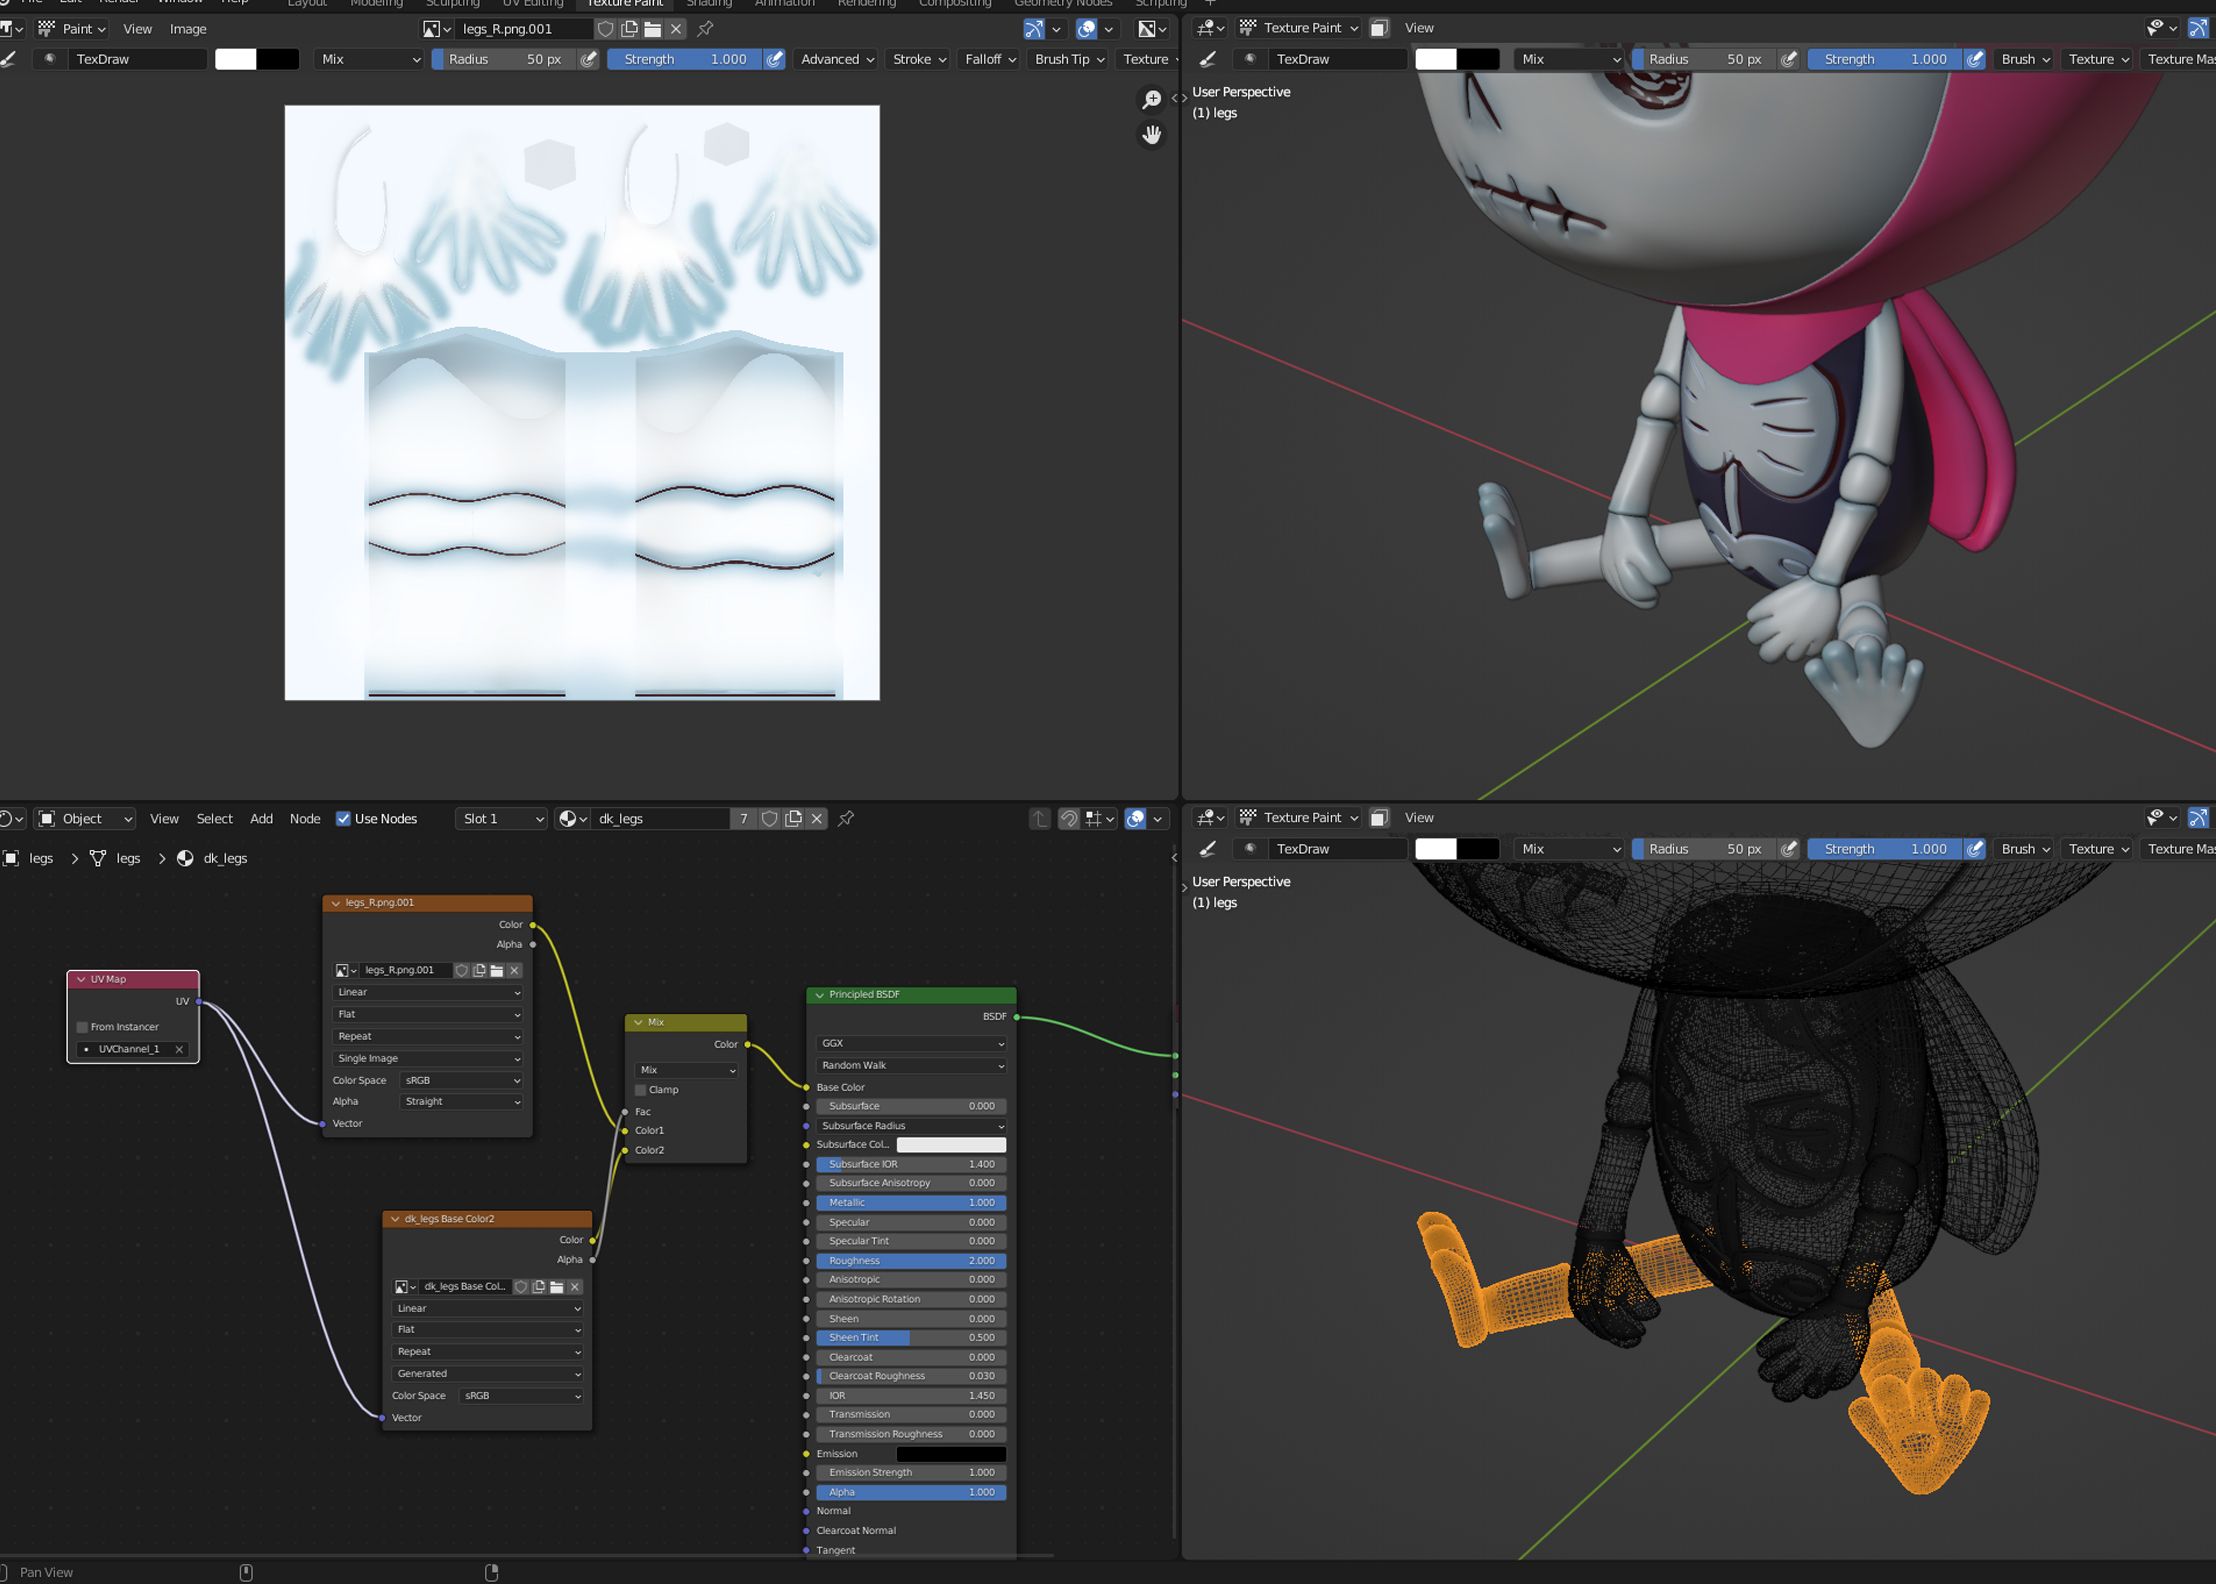Pin the node editor material
Image resolution: width=2216 pixels, height=1584 pixels.
(x=846, y=818)
